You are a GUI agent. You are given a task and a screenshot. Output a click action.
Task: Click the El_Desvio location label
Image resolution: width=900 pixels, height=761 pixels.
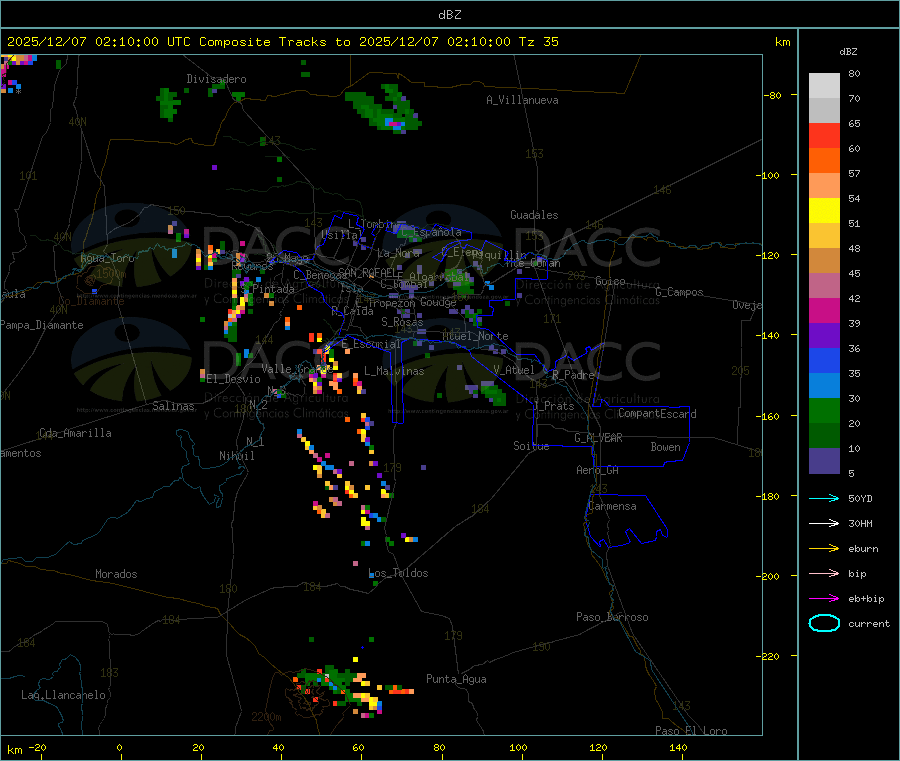[x=233, y=379]
